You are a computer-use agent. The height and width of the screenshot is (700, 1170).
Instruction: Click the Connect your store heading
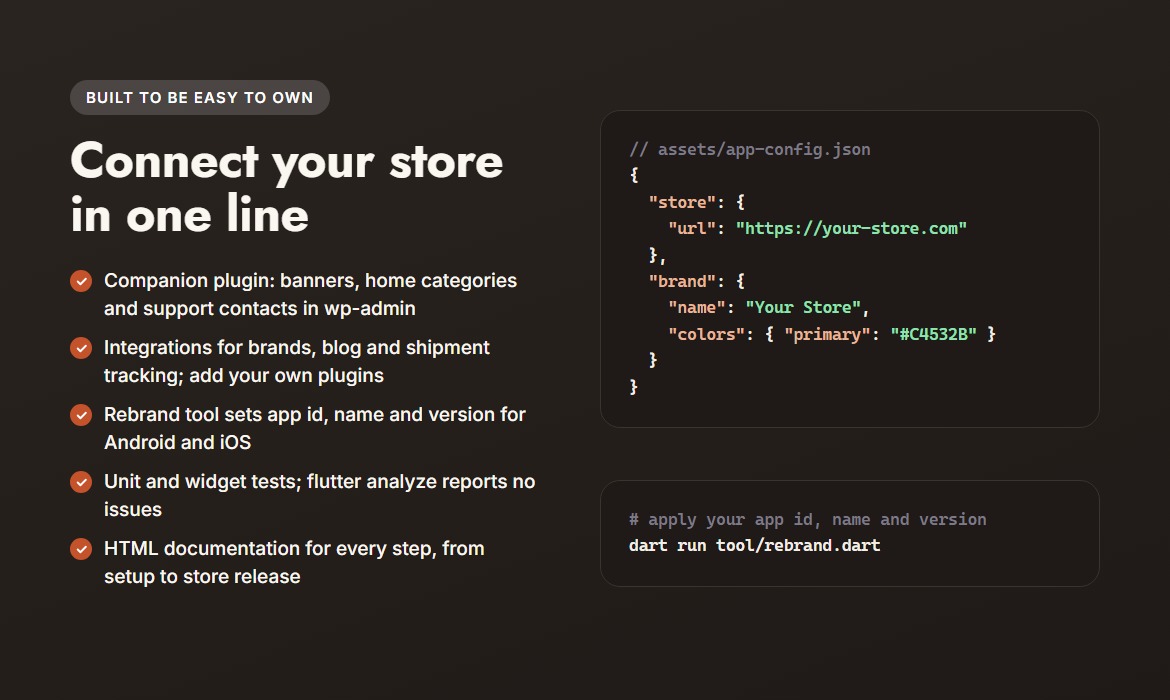click(287, 188)
